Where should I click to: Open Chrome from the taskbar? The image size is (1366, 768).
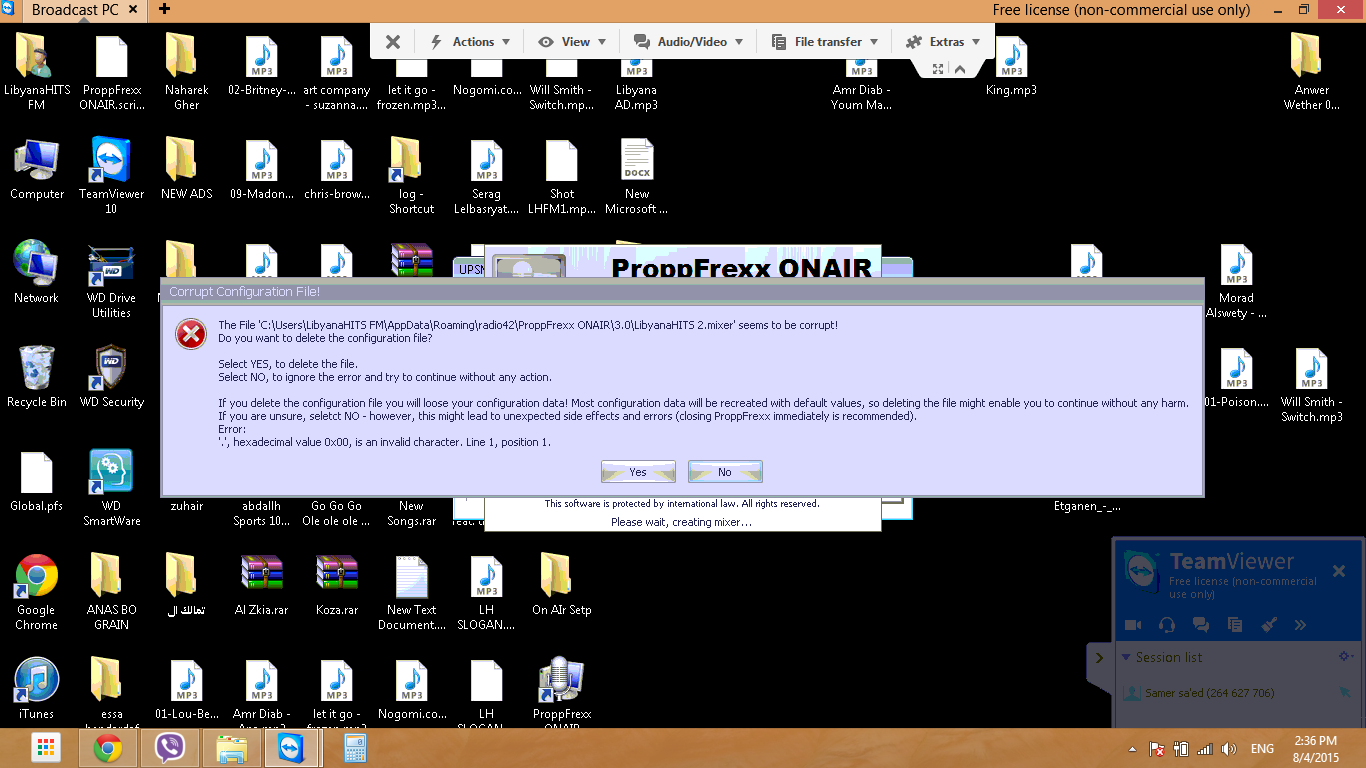[x=108, y=748]
